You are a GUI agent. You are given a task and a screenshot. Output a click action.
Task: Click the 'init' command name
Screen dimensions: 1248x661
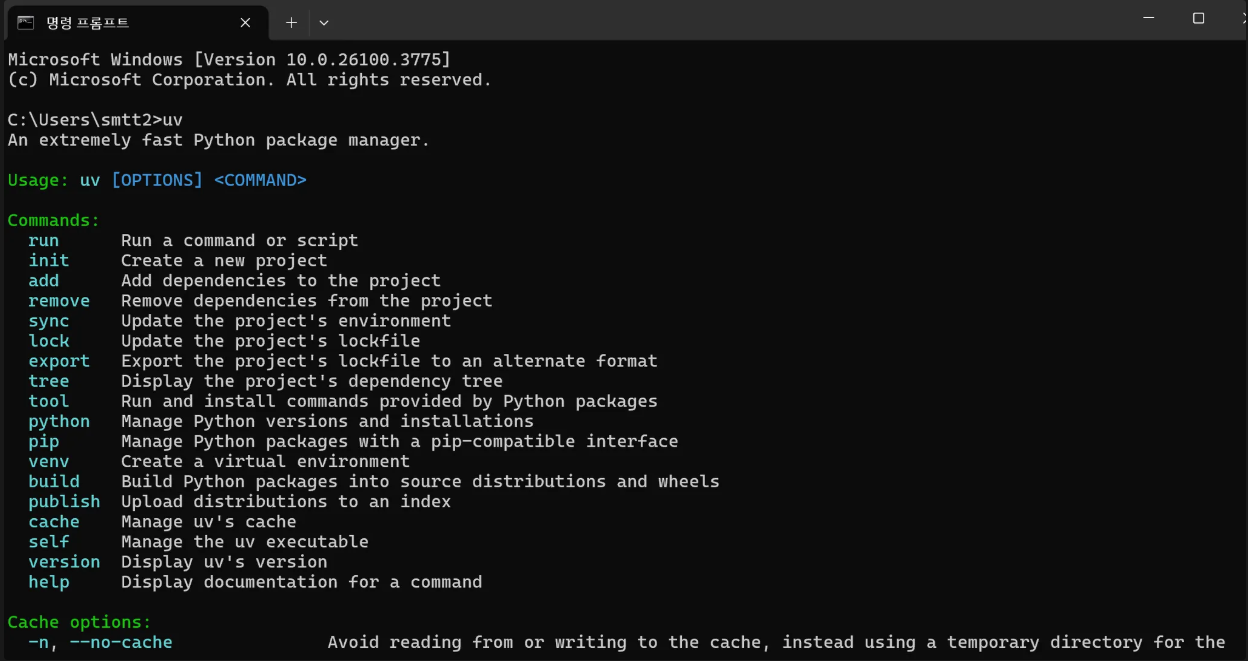coord(49,261)
